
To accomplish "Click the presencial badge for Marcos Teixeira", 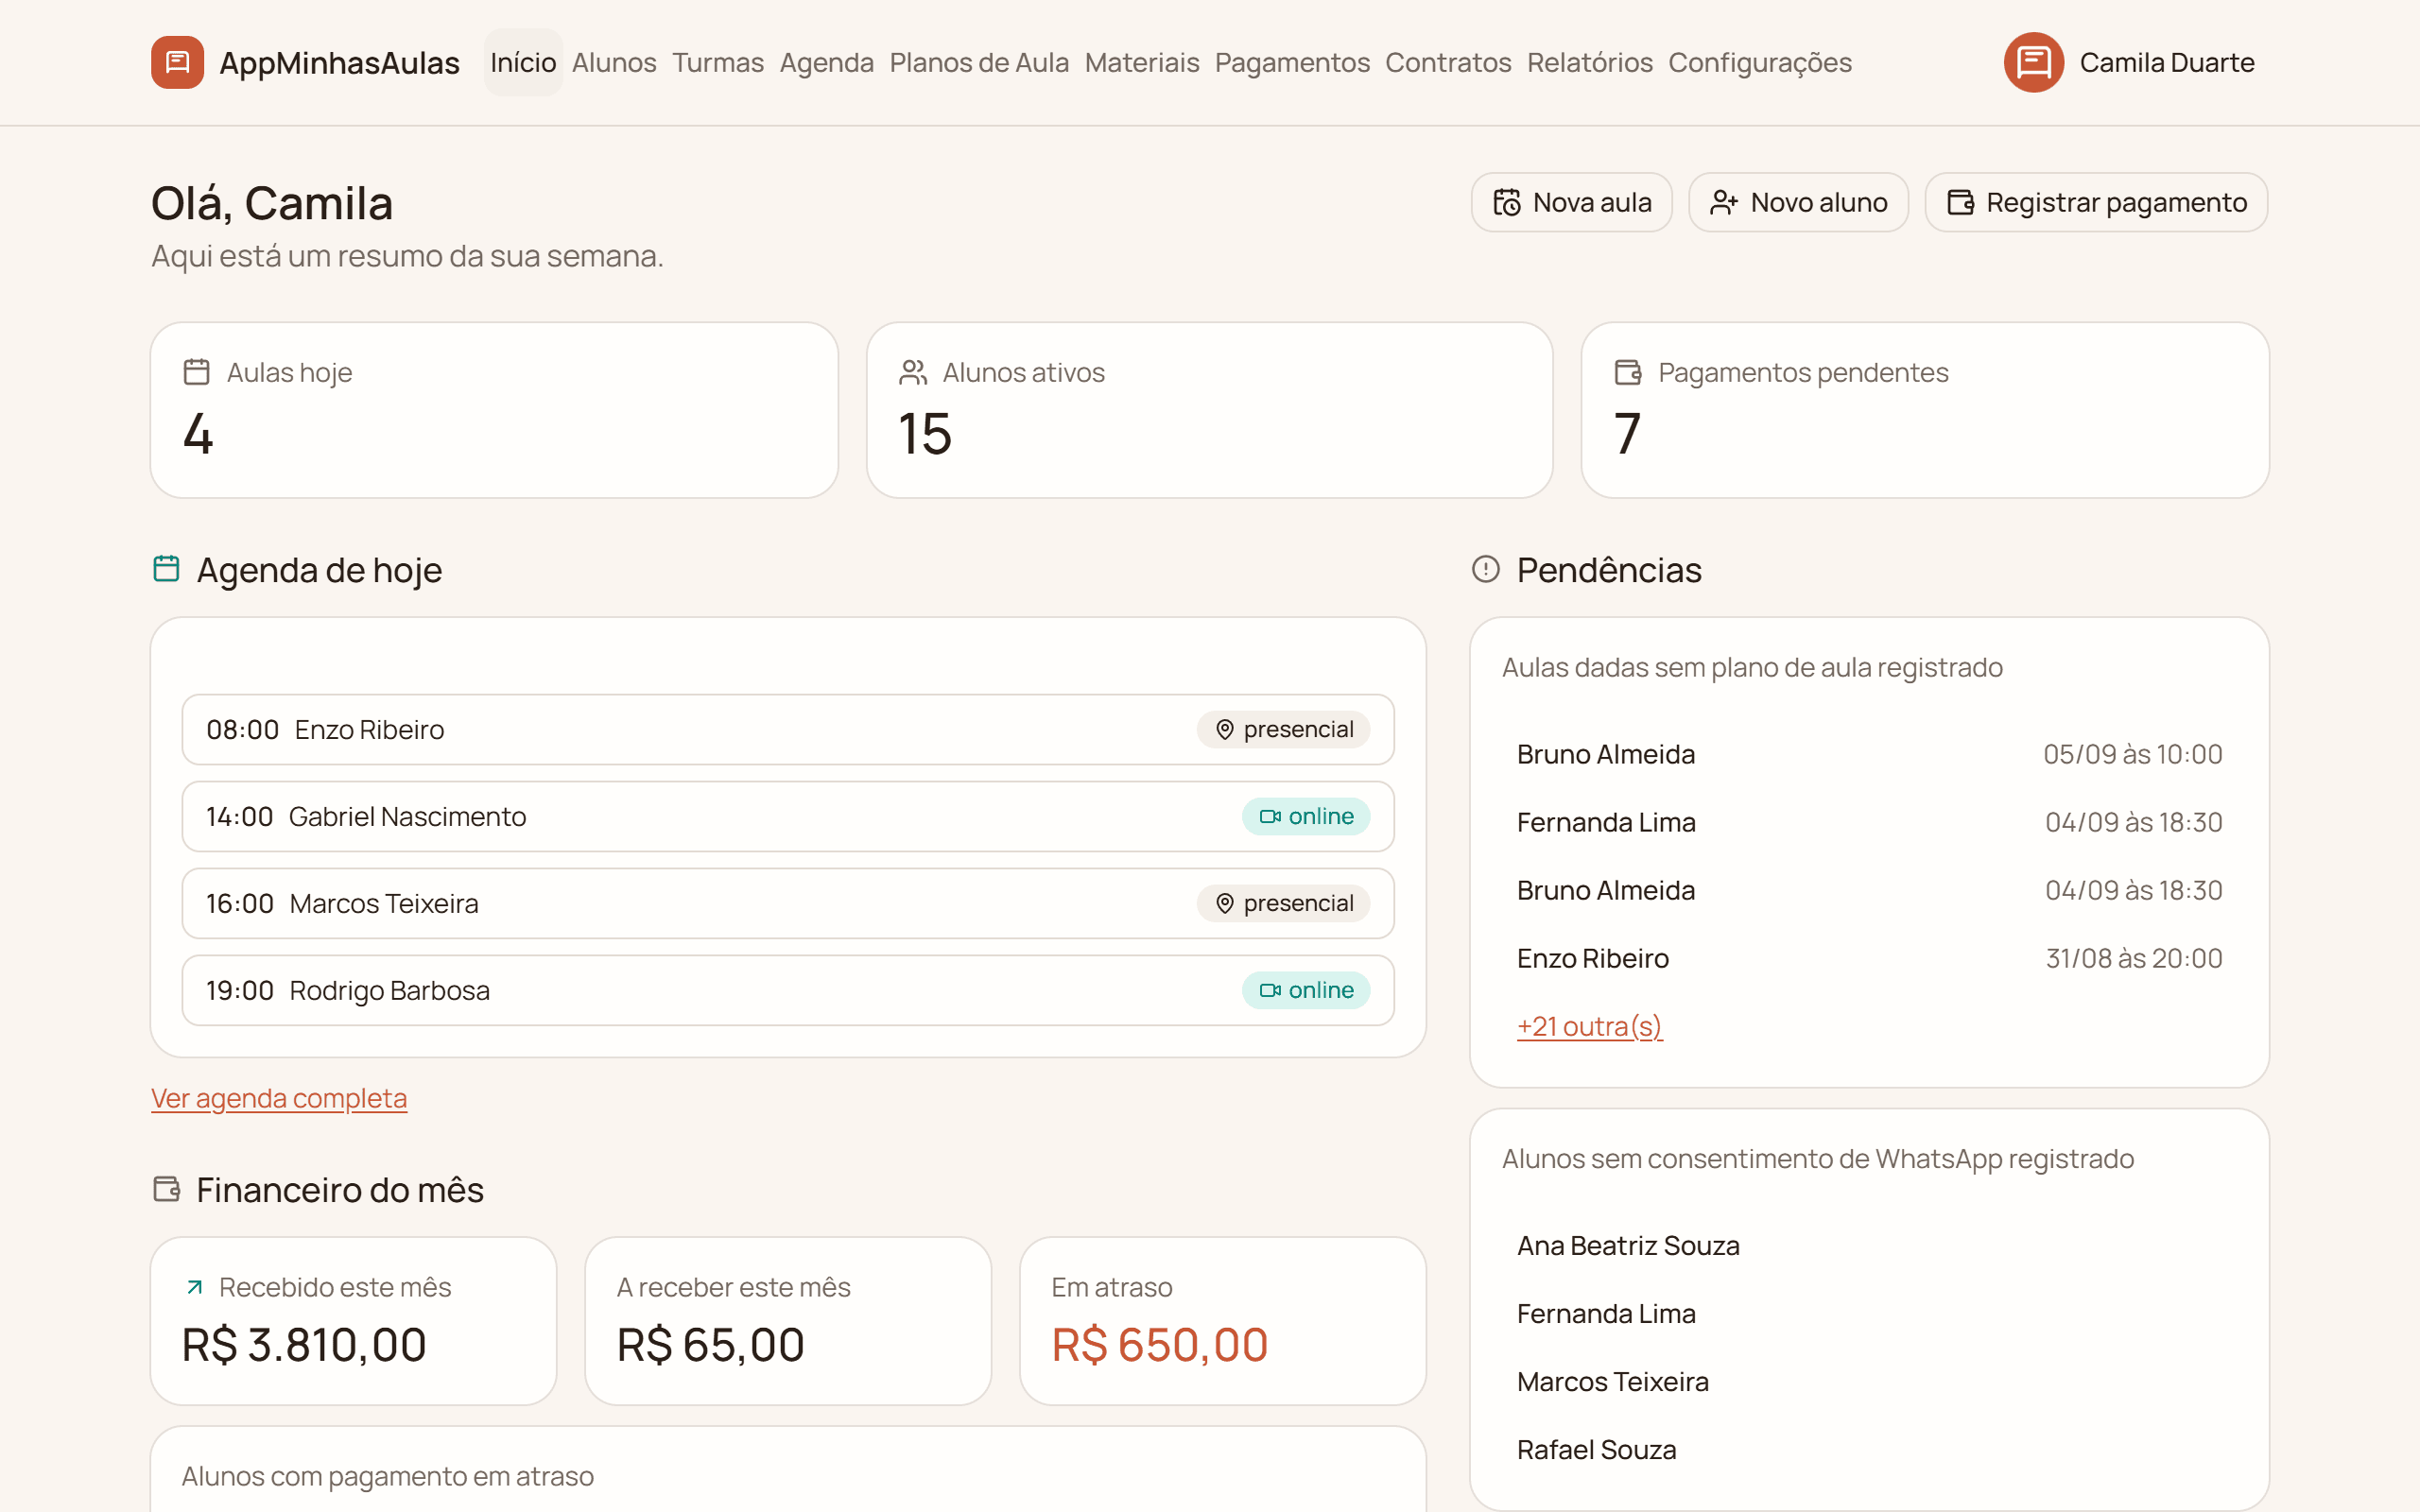I will tap(1283, 903).
